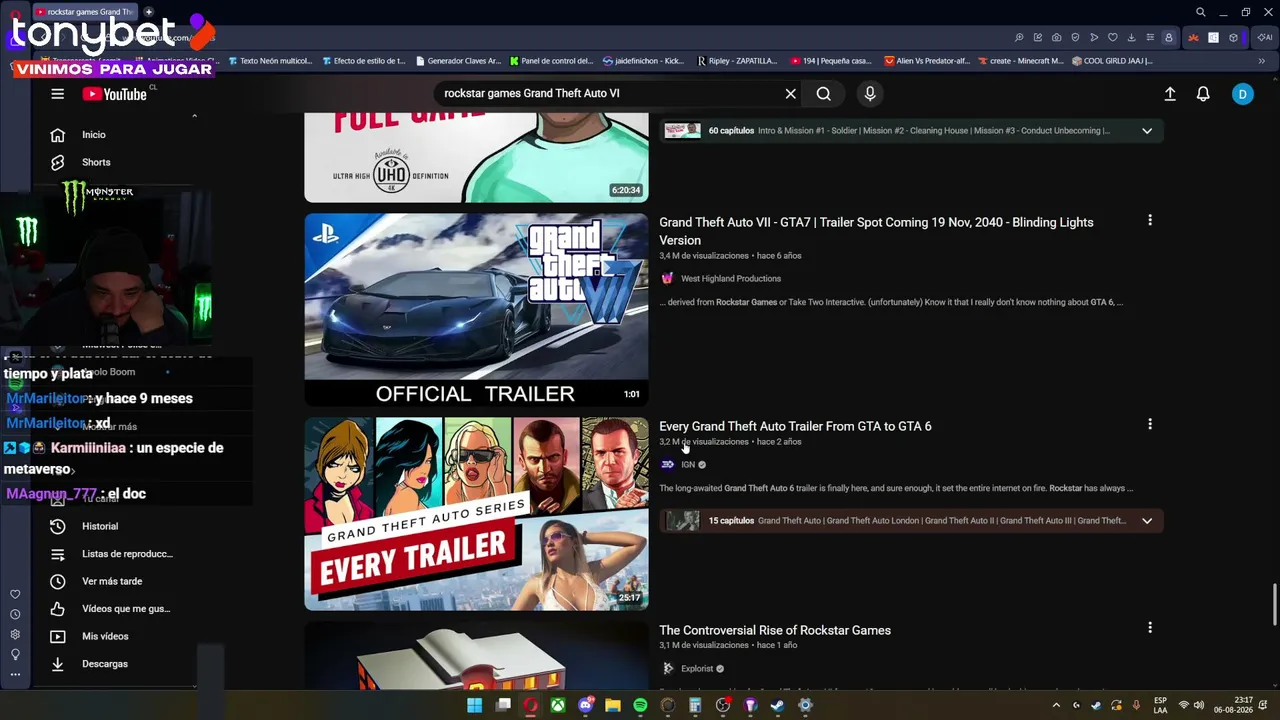Open the browser tab search magnifier
The height and width of the screenshot is (720, 1280).
tap(1200, 12)
